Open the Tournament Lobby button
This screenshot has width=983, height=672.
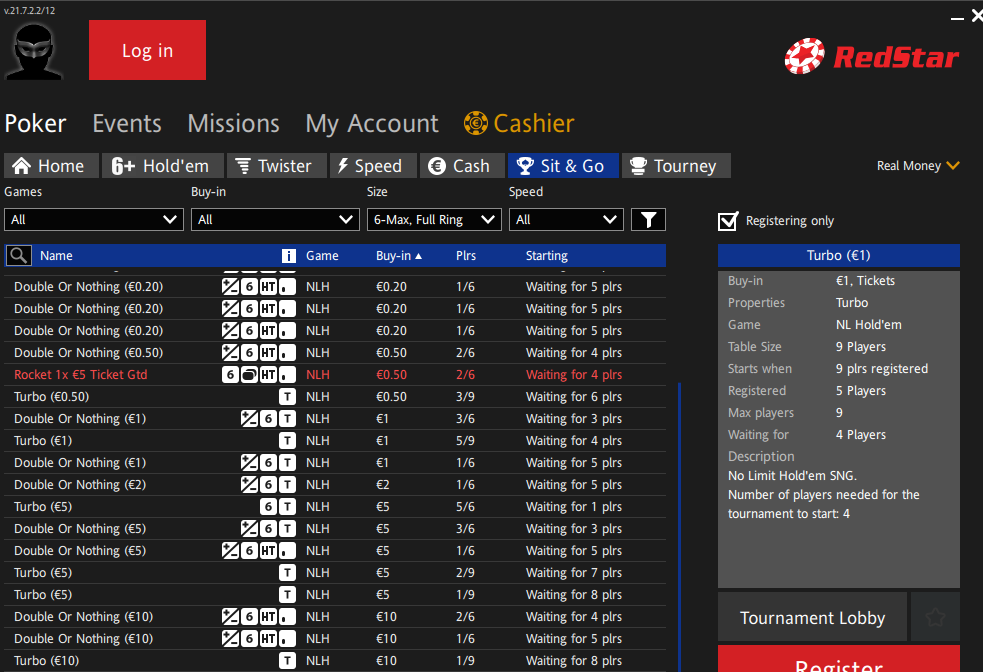812,617
